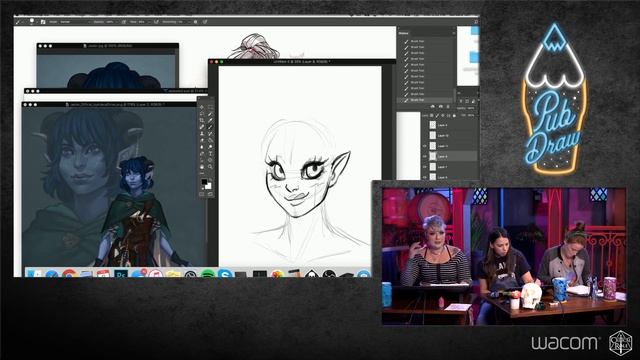Image resolution: width=640 pixels, height=360 pixels.
Task: Select the Rectangular Marquee tool
Action: point(210,107)
